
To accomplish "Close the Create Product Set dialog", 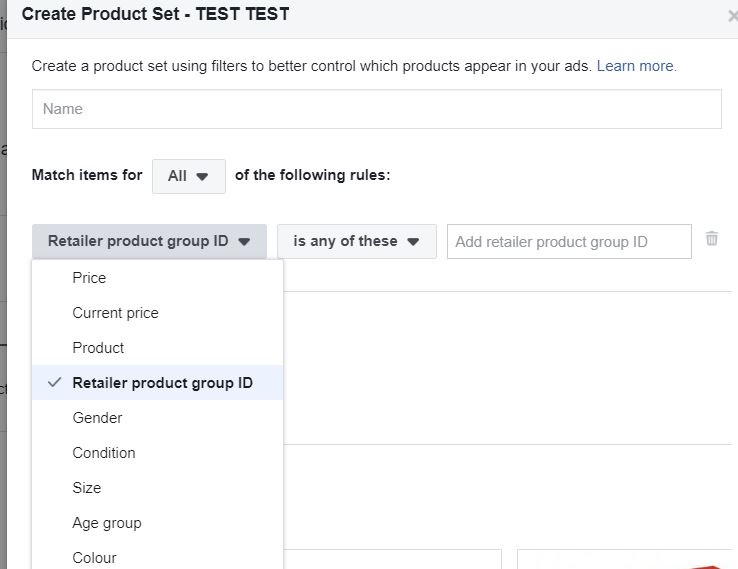I will coord(733,16).
